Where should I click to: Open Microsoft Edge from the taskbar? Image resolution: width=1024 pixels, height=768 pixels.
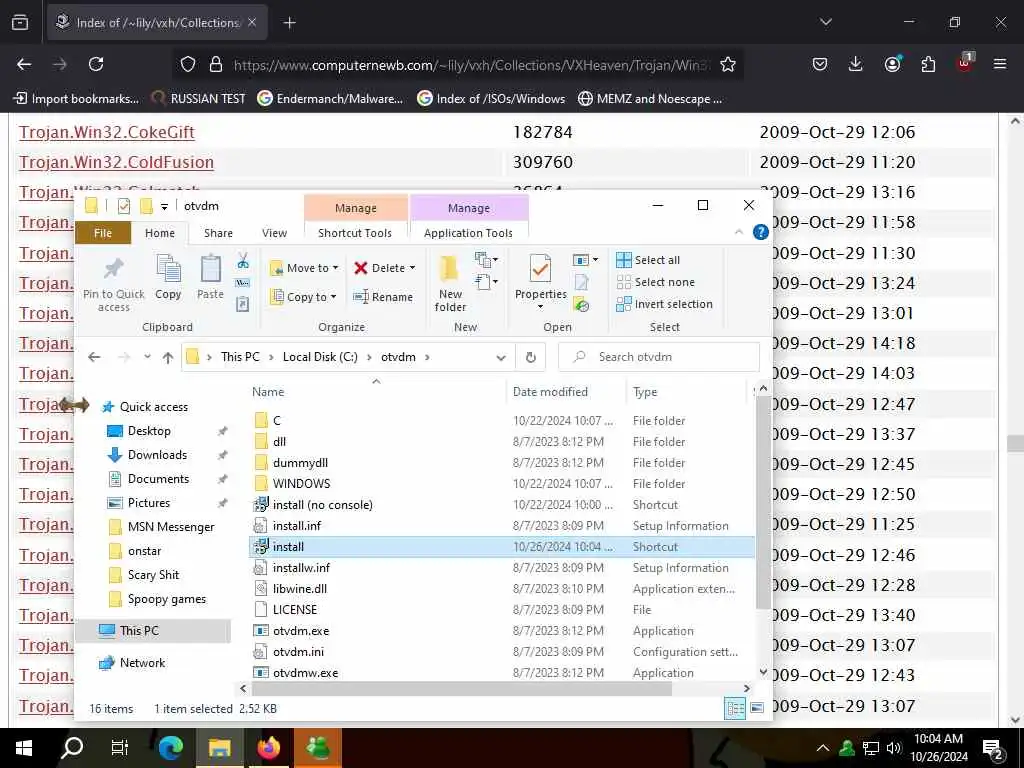click(170, 748)
